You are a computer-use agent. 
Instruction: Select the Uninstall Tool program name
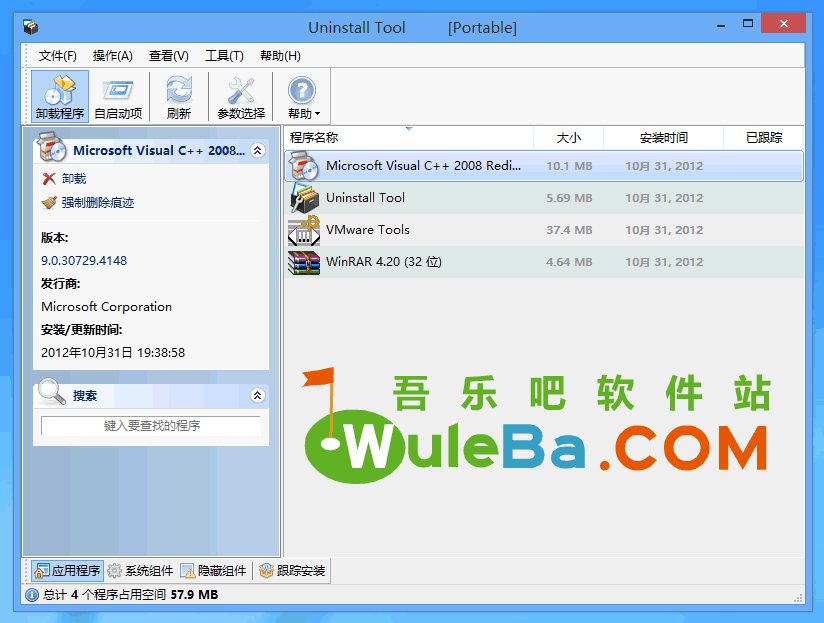point(365,198)
